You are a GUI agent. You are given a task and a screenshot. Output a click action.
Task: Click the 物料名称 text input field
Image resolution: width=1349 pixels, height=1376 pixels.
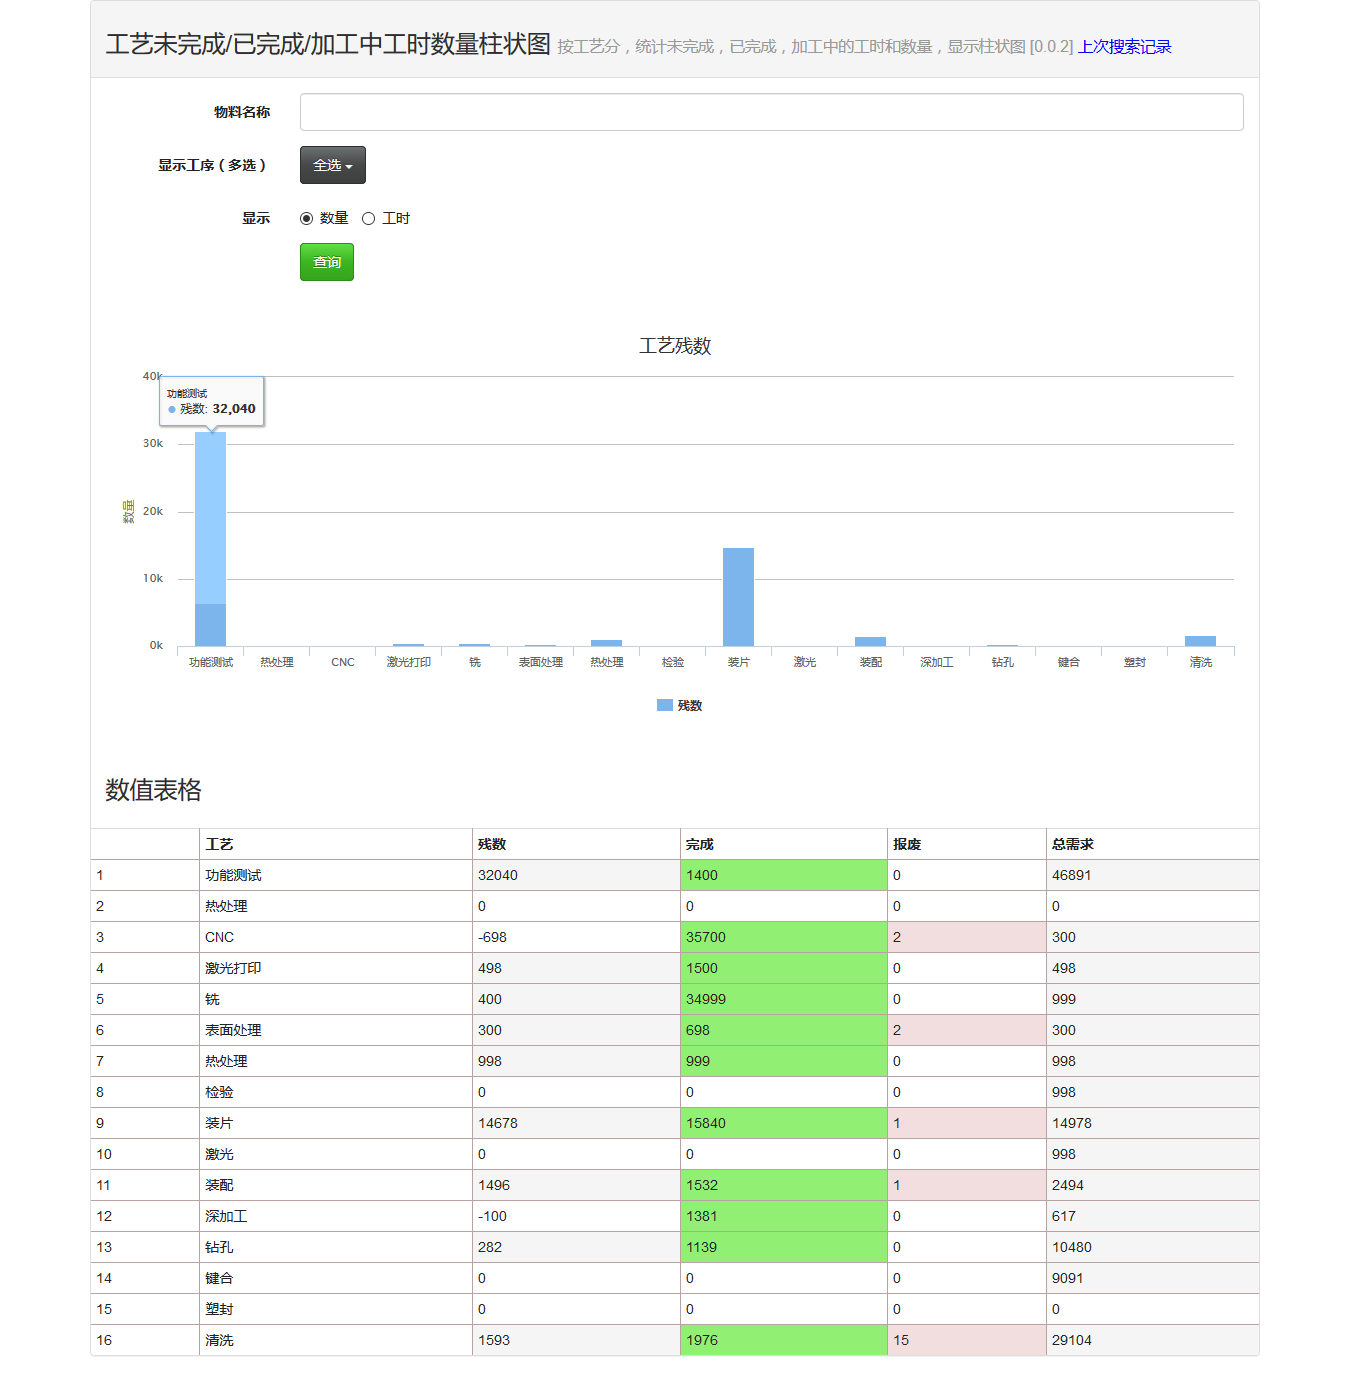click(771, 112)
